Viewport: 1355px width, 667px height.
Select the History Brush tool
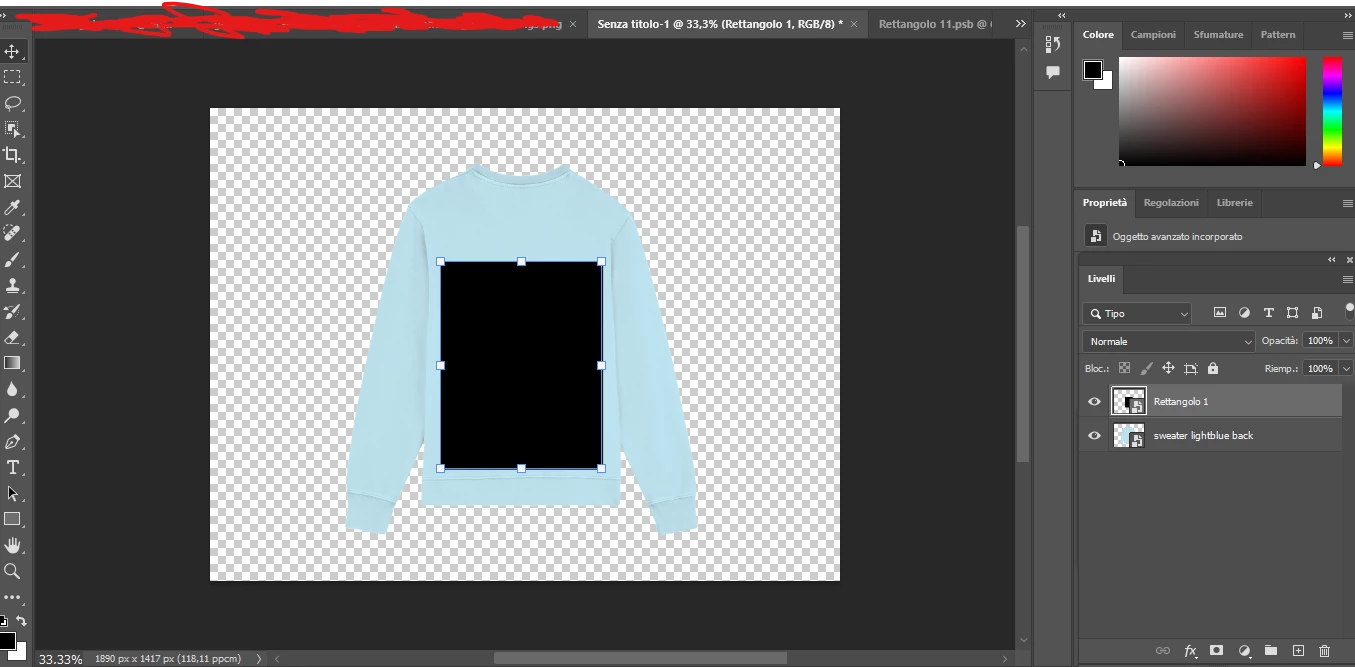pyautogui.click(x=12, y=311)
